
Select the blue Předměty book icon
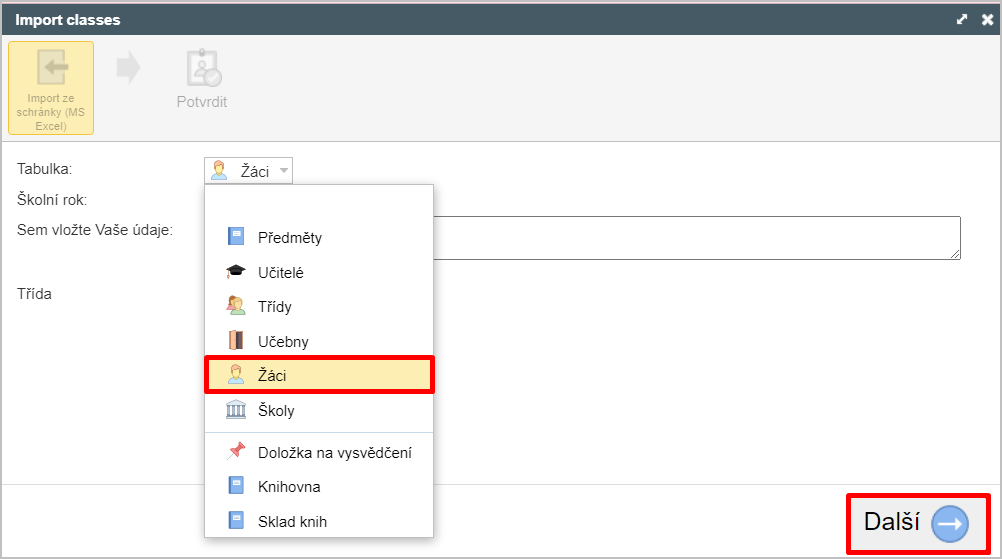click(236, 236)
